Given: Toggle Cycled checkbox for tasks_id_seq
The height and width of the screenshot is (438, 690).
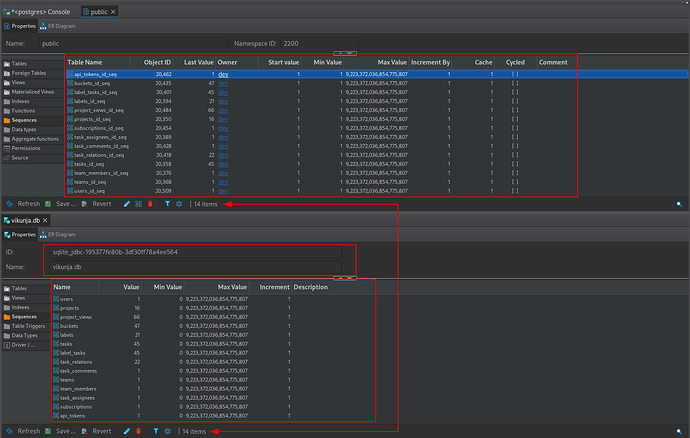Looking at the screenshot, I should point(515,164).
